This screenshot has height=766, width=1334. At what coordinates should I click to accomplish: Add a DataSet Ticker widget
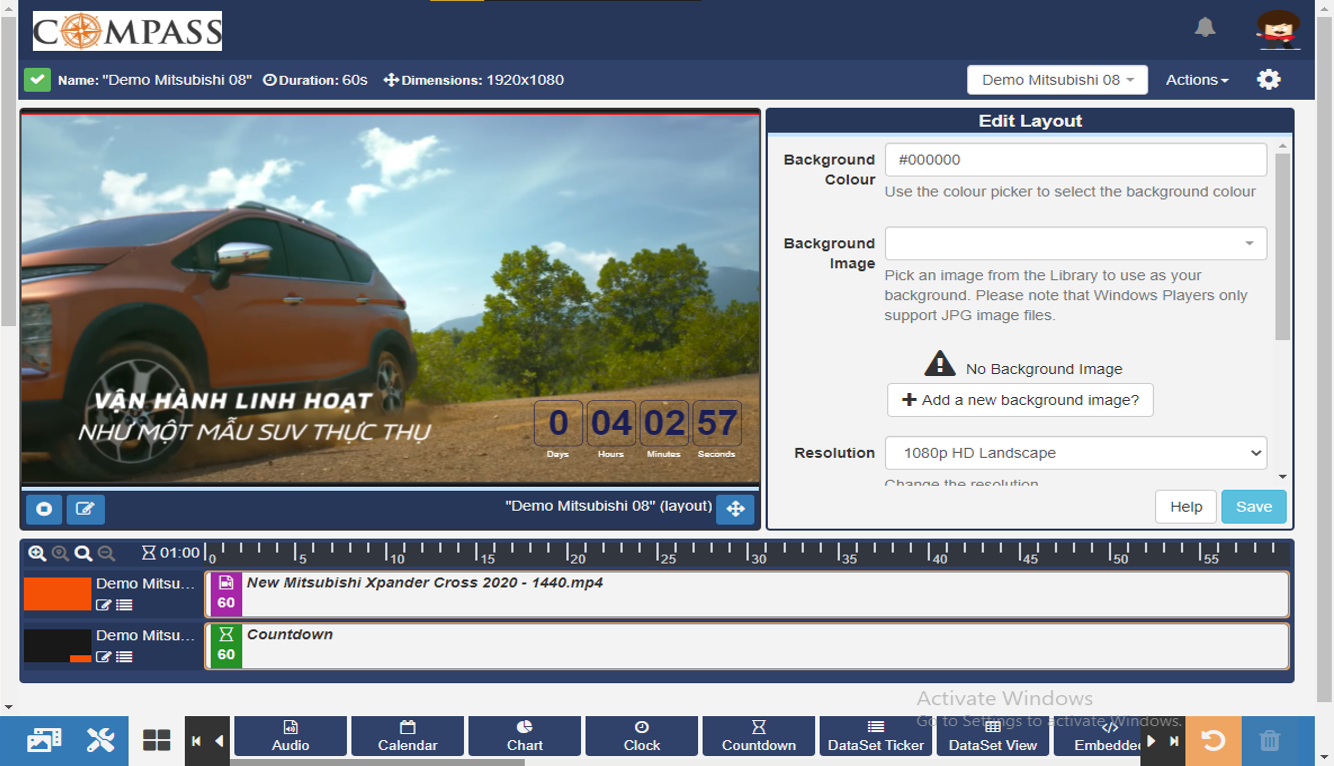[875, 736]
